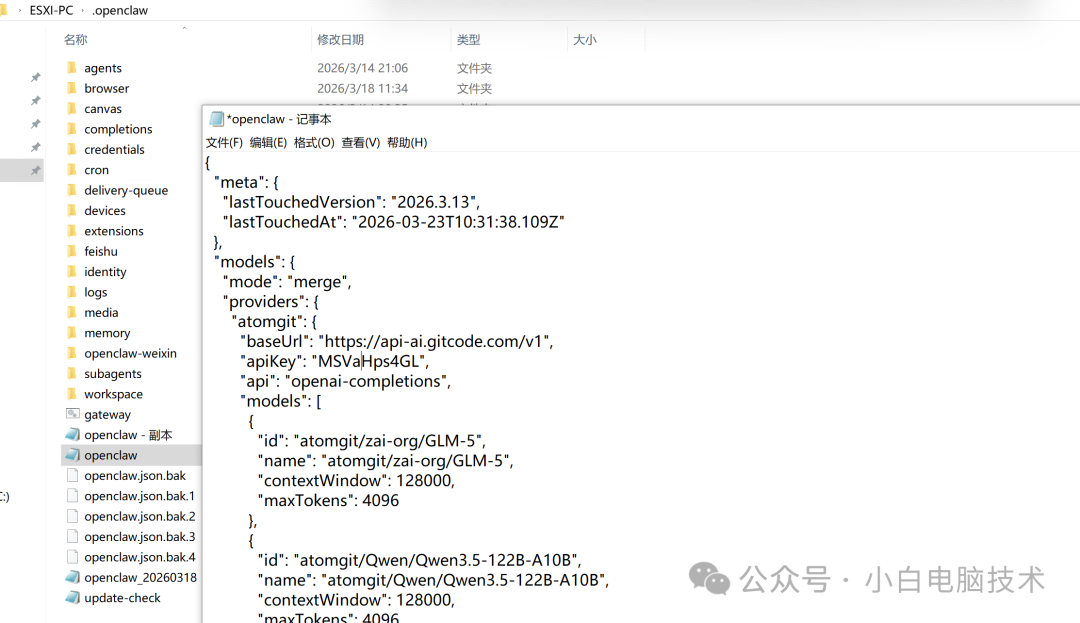
Task: Select the gateway script file icon
Action: tap(72, 414)
